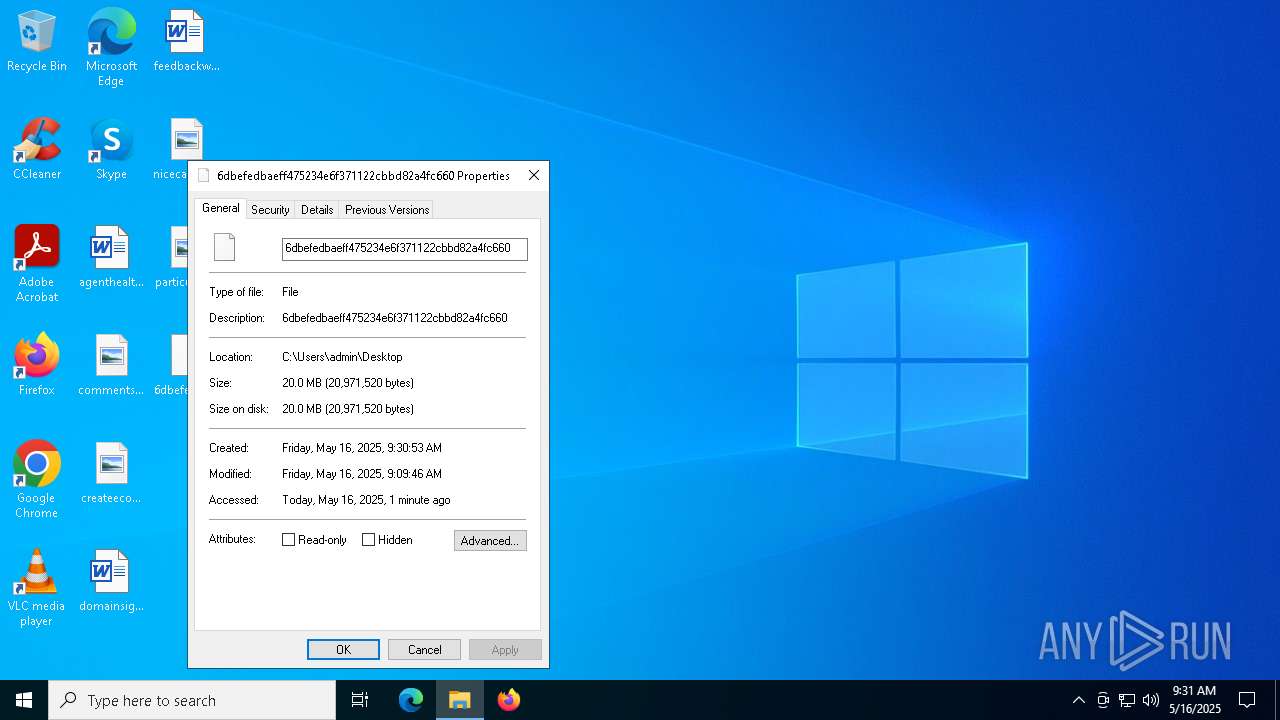Enable the Hidden attribute checkbox
The image size is (1280, 720).
[369, 540]
